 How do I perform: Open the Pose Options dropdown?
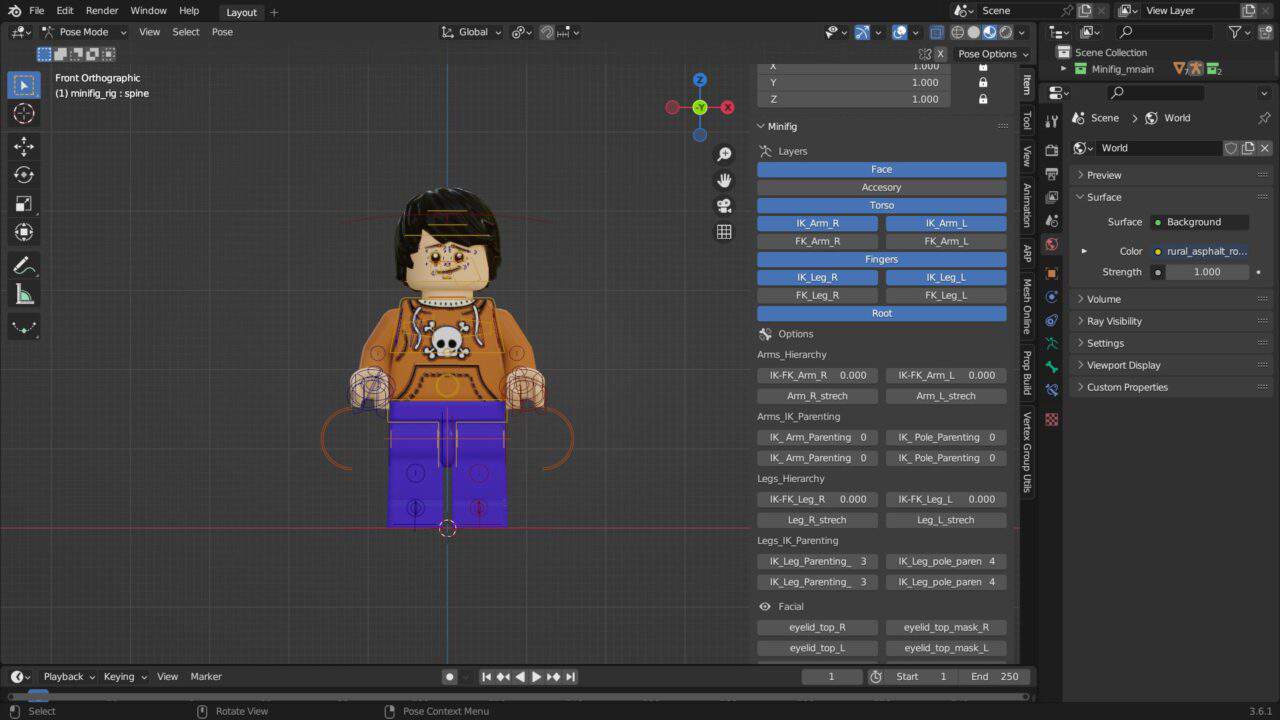pyautogui.click(x=993, y=54)
